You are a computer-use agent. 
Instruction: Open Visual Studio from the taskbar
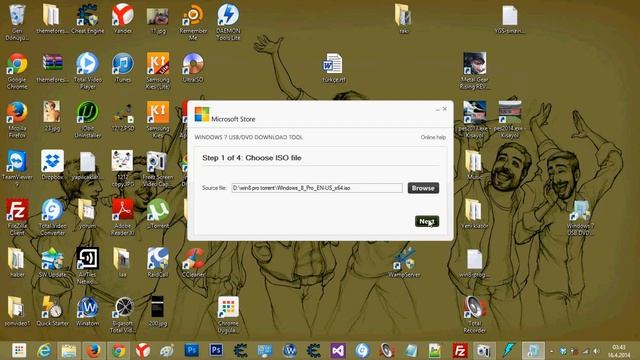(338, 350)
